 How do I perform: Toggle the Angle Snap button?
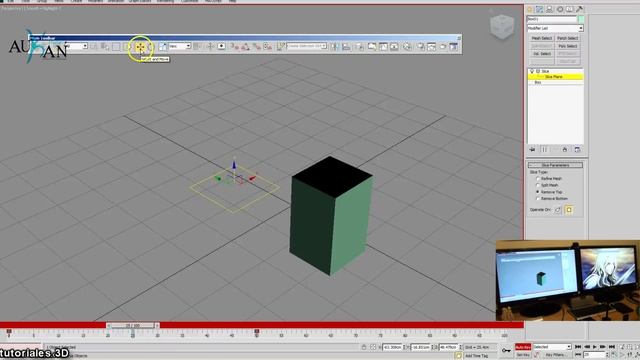(245, 47)
